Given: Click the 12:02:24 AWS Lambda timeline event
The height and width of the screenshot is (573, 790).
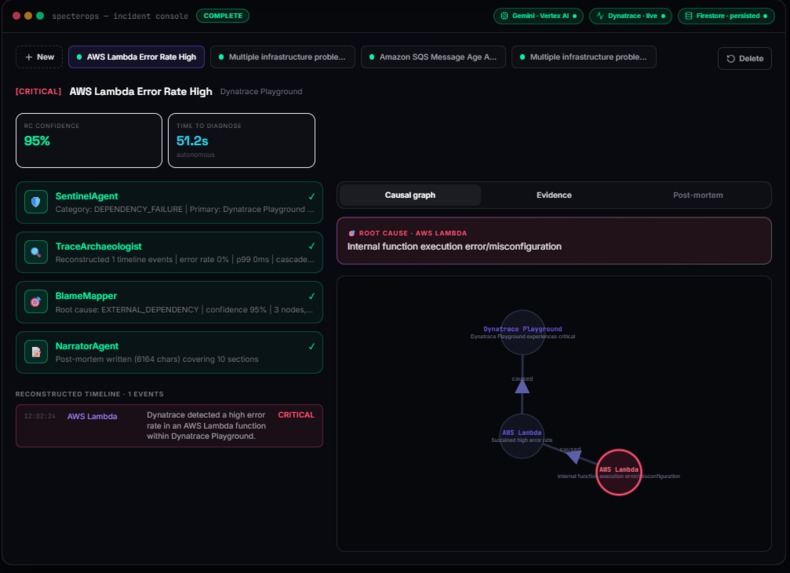Looking at the screenshot, I should pyautogui.click(x=169, y=425).
